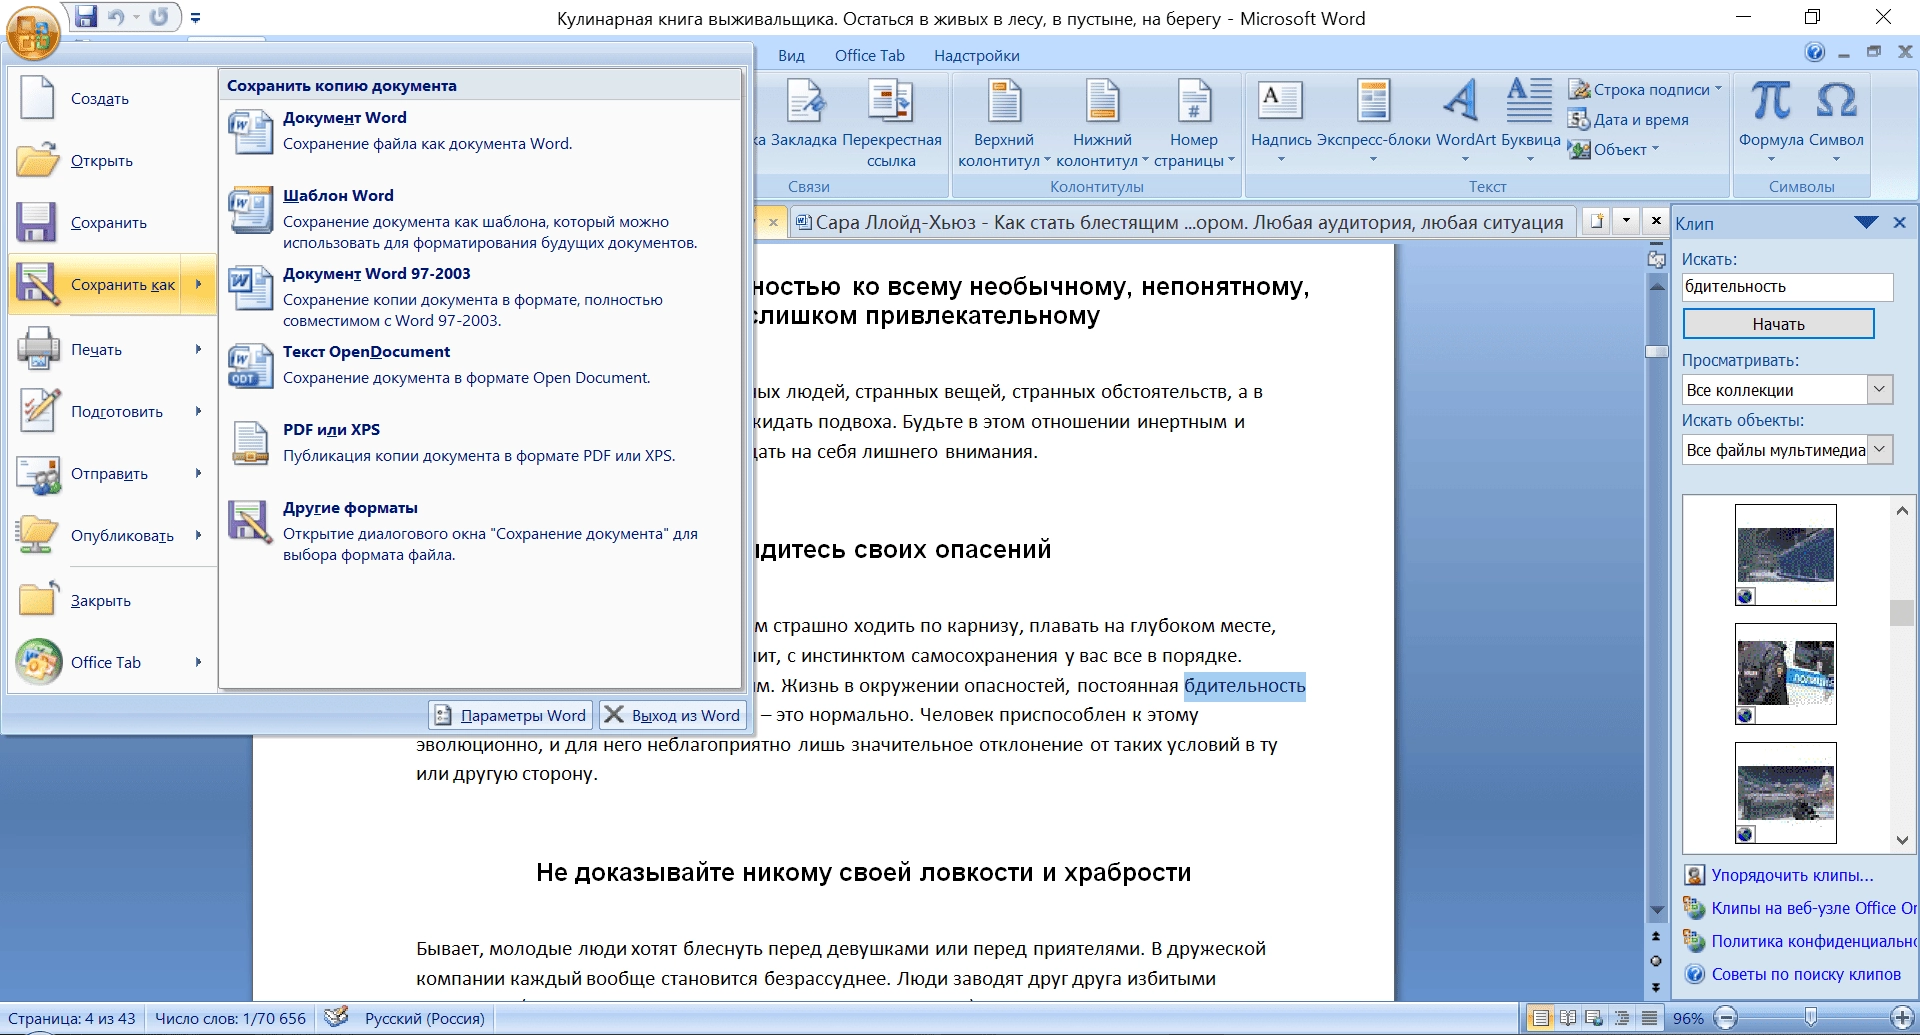1920x1035 pixels.
Task: Switch to the Вид ribbon tab
Action: pyautogui.click(x=791, y=56)
